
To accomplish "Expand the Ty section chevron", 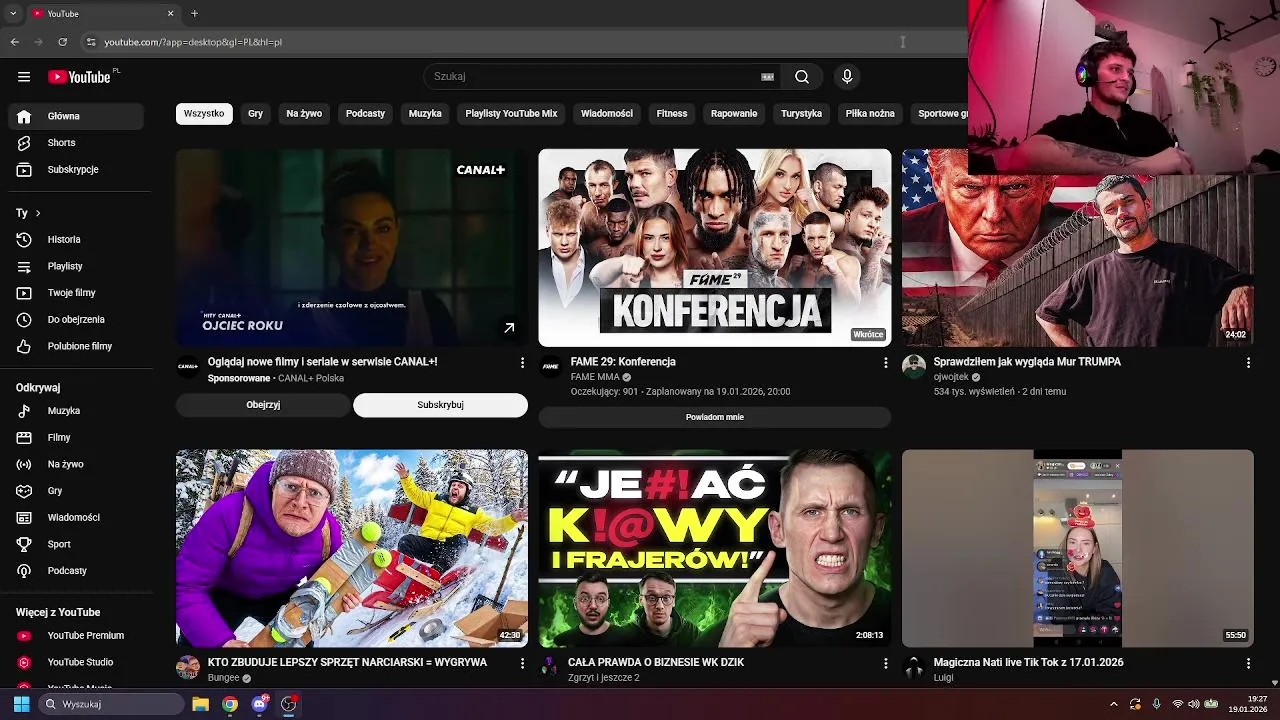I will (x=38, y=213).
